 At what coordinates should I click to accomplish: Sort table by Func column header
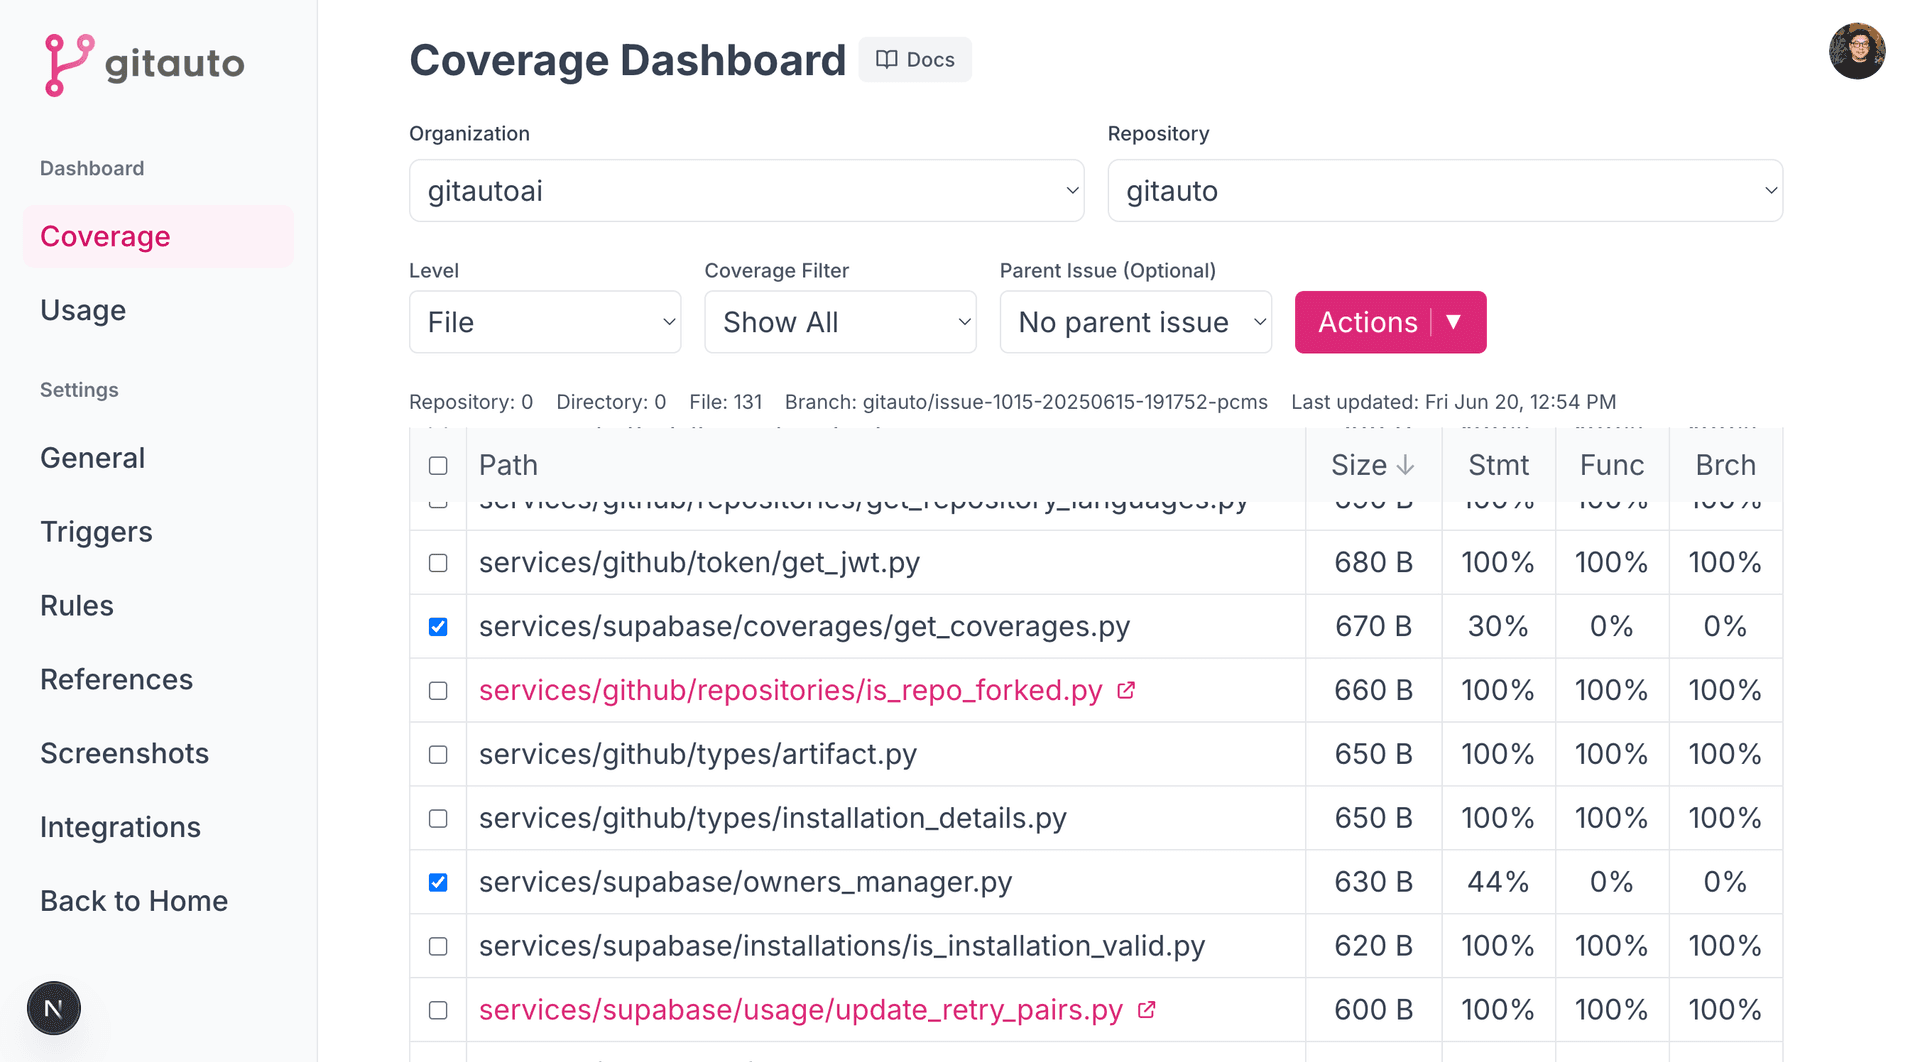tap(1612, 465)
